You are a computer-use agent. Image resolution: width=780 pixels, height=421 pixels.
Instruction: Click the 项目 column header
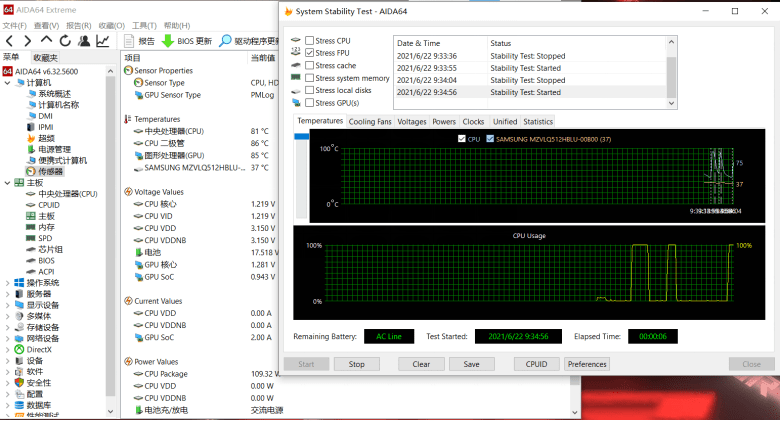point(184,58)
